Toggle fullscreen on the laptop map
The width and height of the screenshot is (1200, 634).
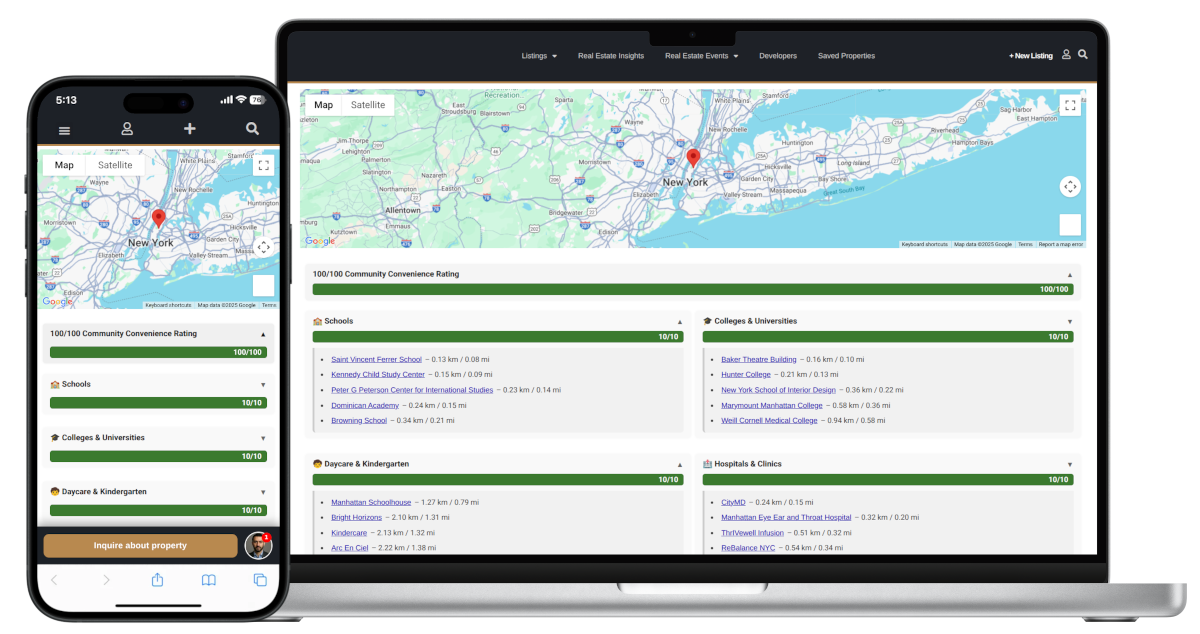[x=1070, y=105]
